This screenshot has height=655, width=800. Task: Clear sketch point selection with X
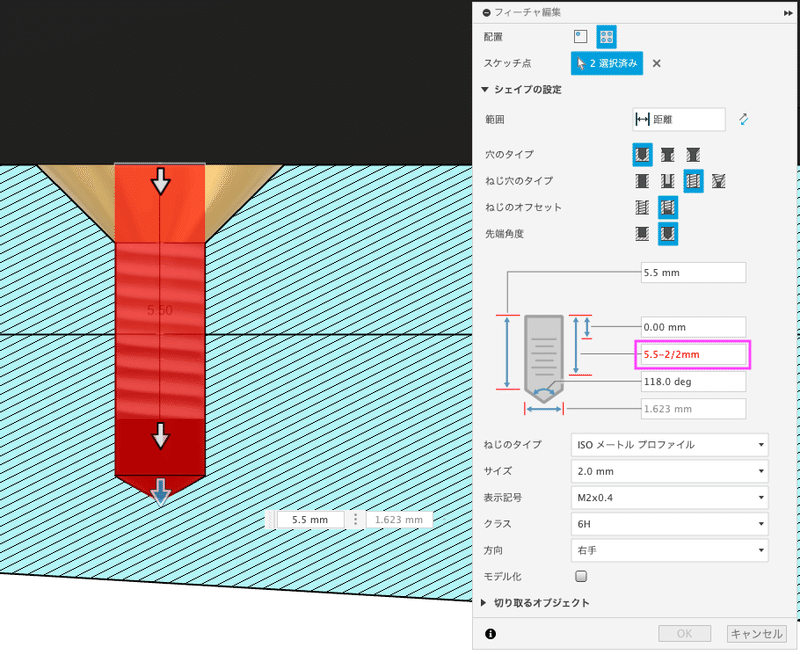click(x=657, y=63)
